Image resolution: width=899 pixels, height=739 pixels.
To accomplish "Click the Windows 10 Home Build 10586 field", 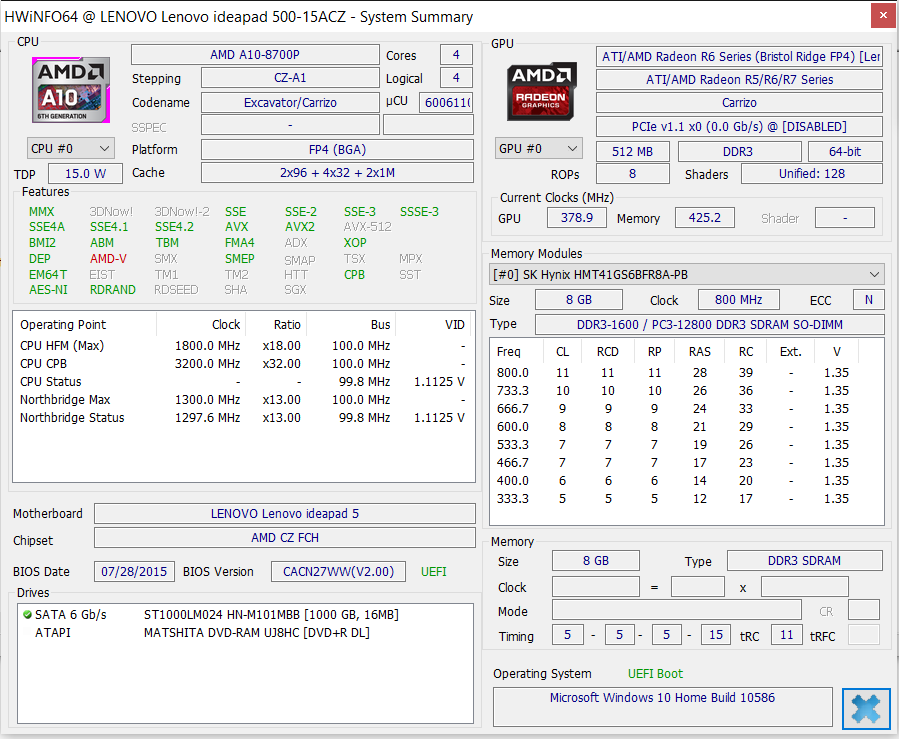I will [x=663, y=706].
